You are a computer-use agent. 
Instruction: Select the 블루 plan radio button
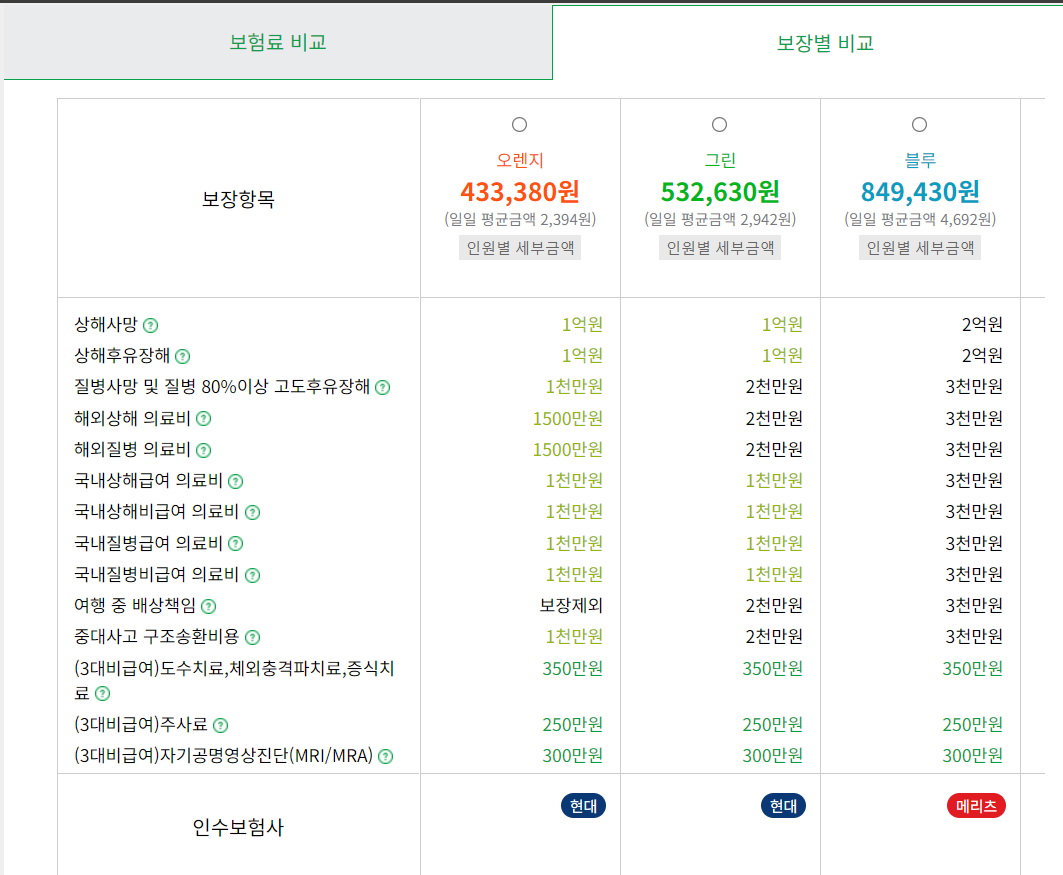tap(918, 124)
